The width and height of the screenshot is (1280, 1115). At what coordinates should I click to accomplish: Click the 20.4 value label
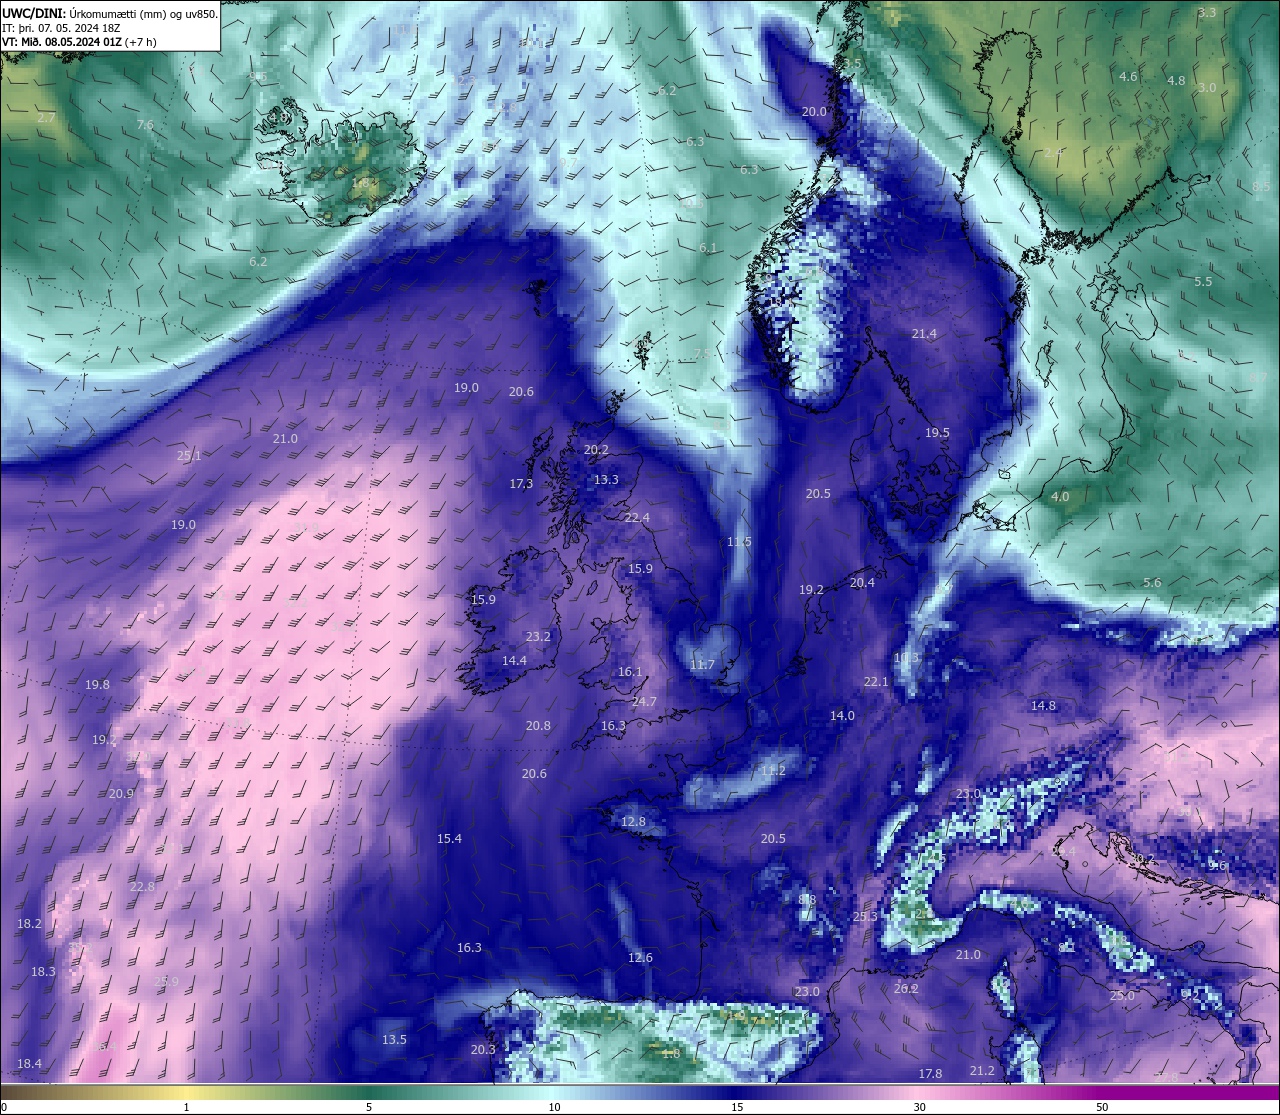click(x=862, y=582)
